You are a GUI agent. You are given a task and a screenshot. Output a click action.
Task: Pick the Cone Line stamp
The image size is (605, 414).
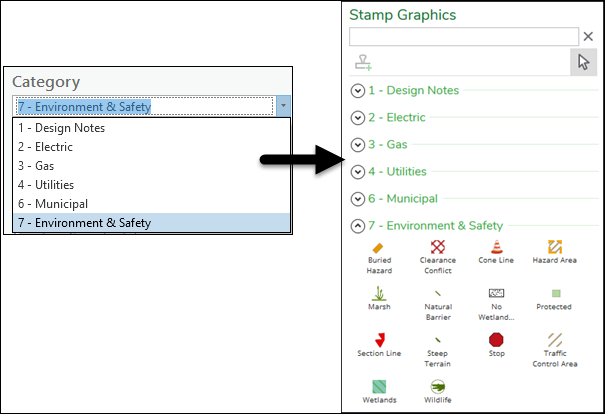pos(496,252)
